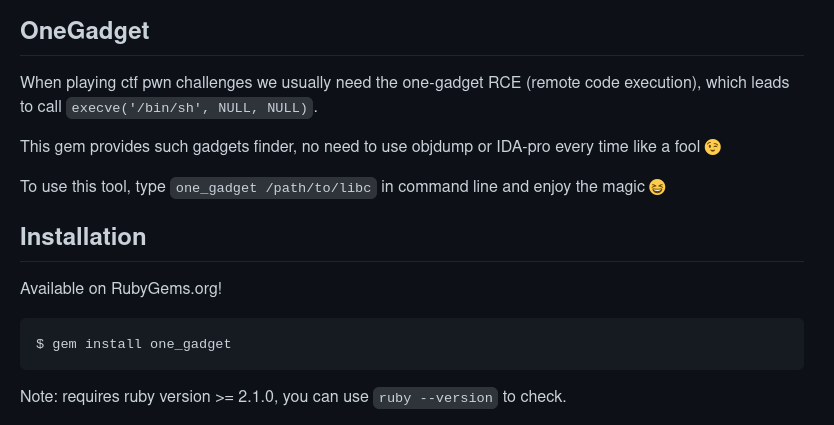Click the 'IDA-pro' text
This screenshot has width=834, height=425.
523,147
